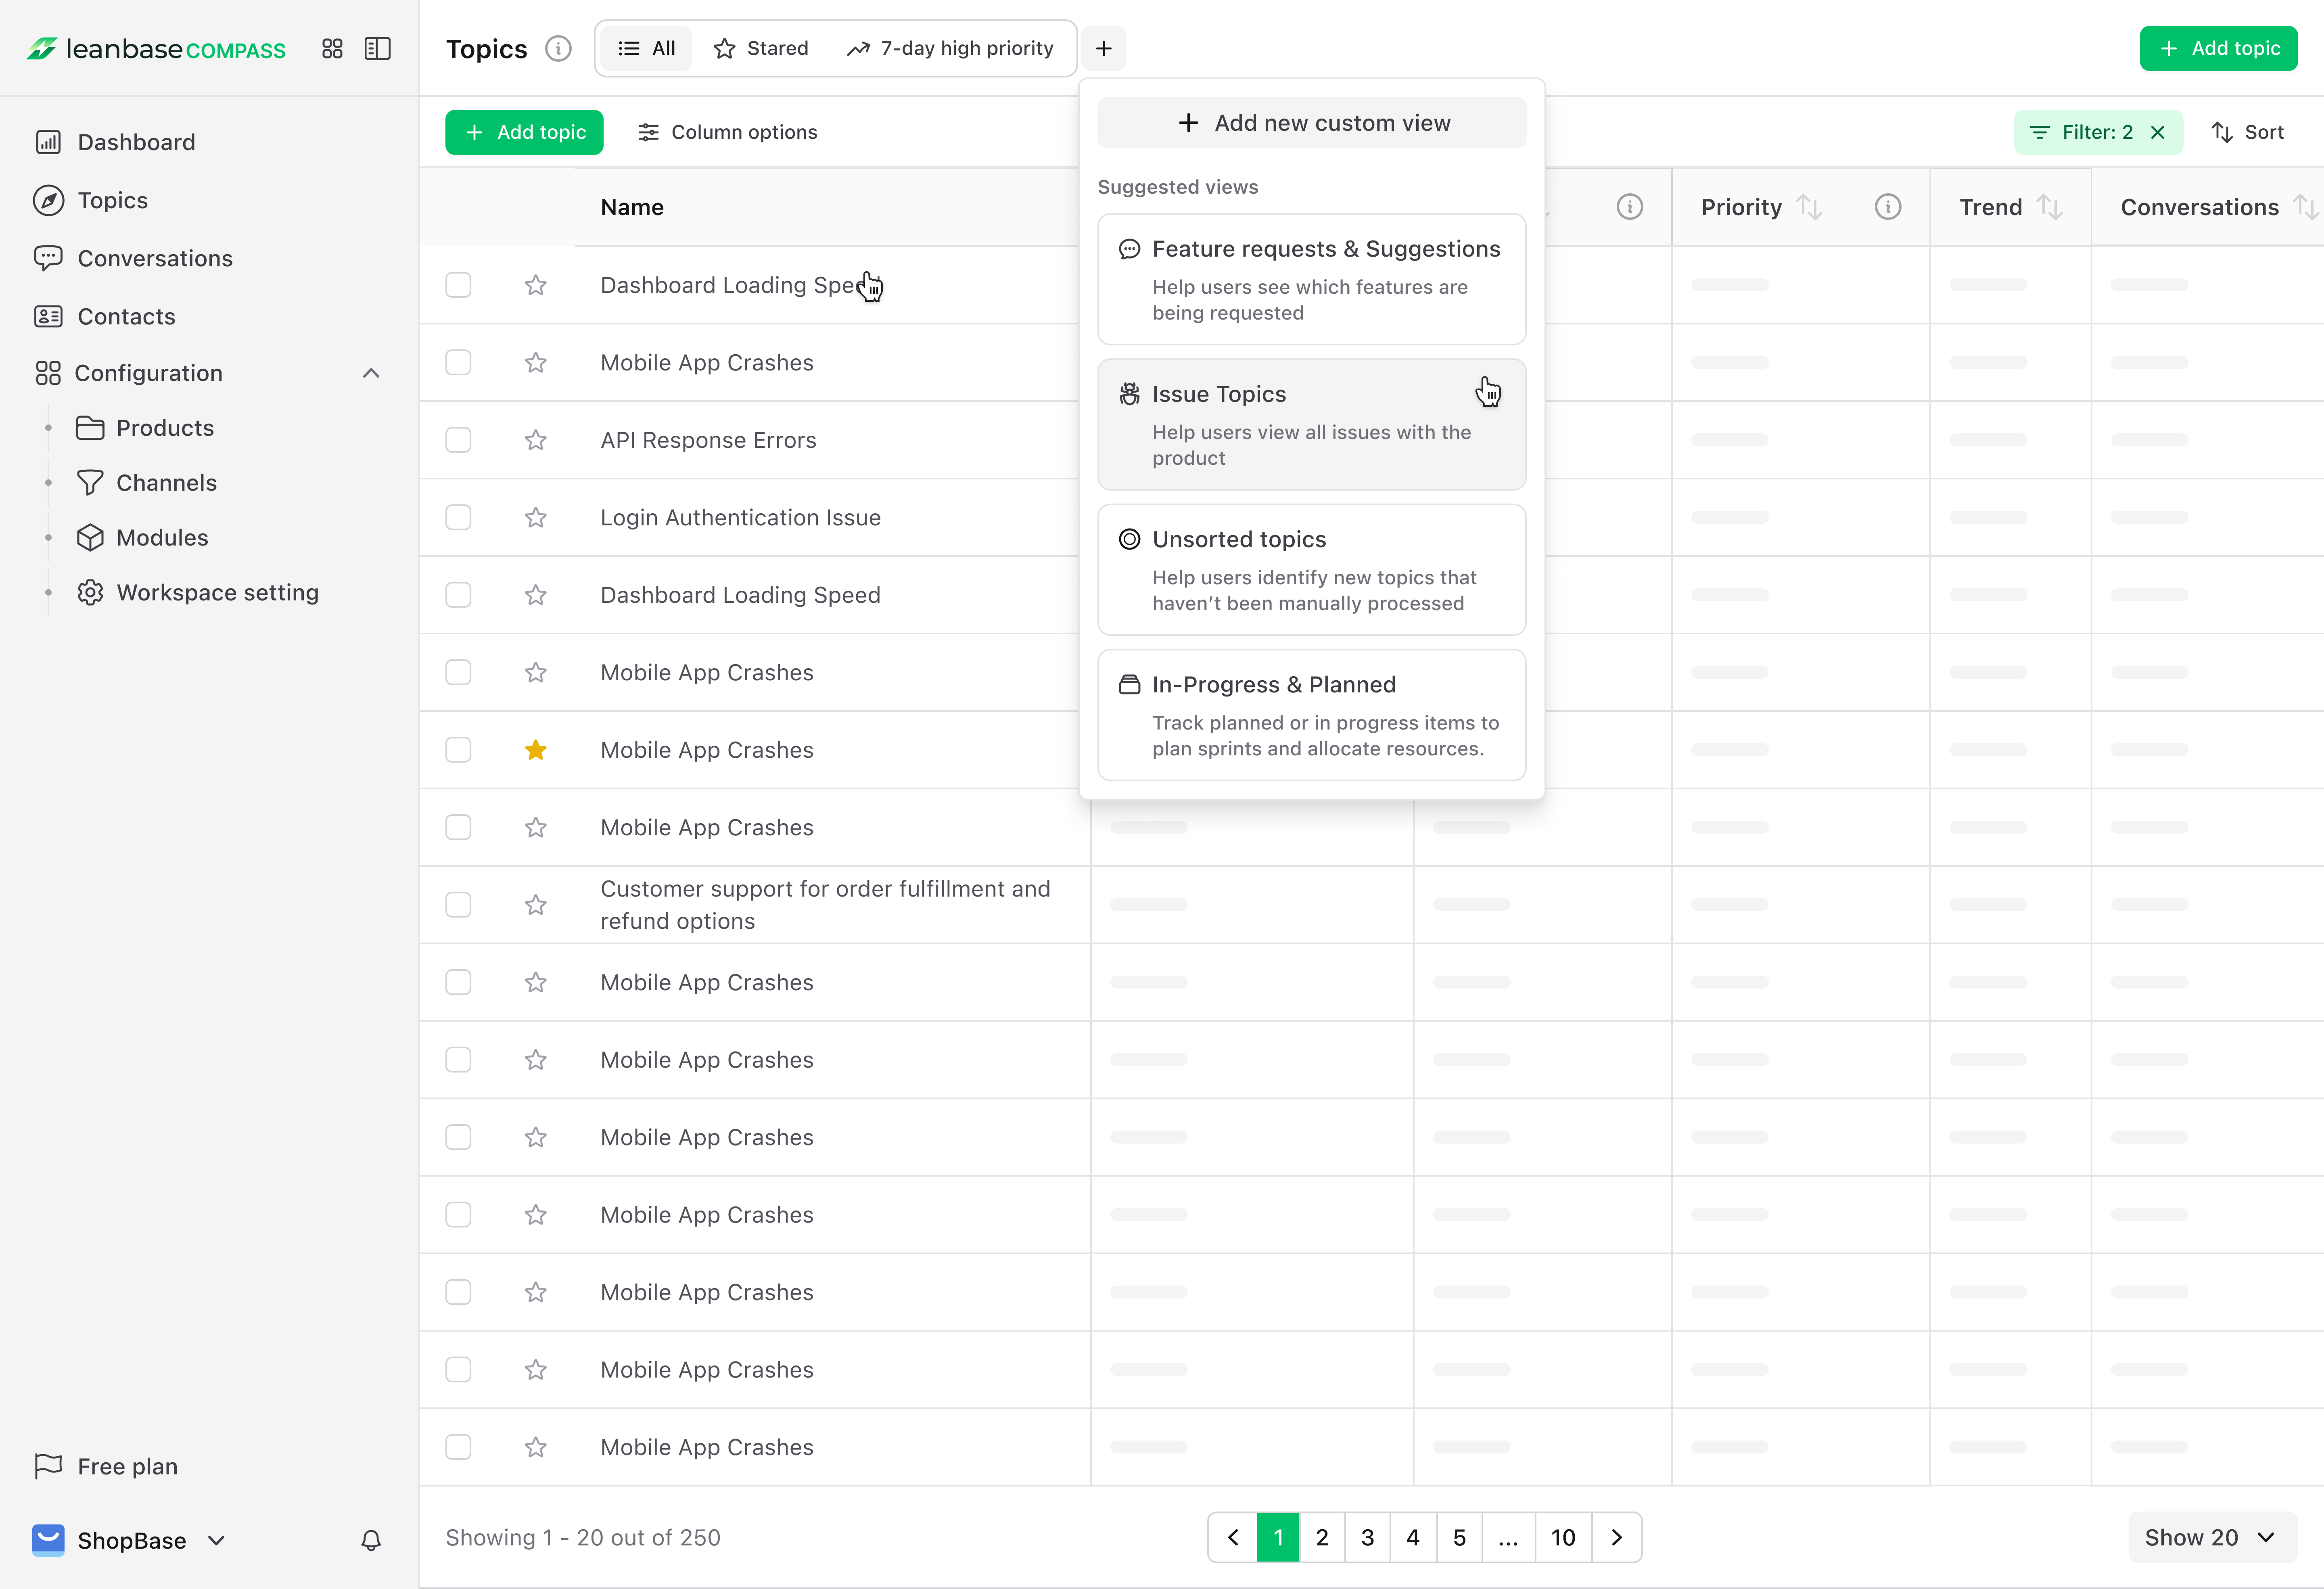
Task: Click the notification bell icon
Action: (371, 1540)
